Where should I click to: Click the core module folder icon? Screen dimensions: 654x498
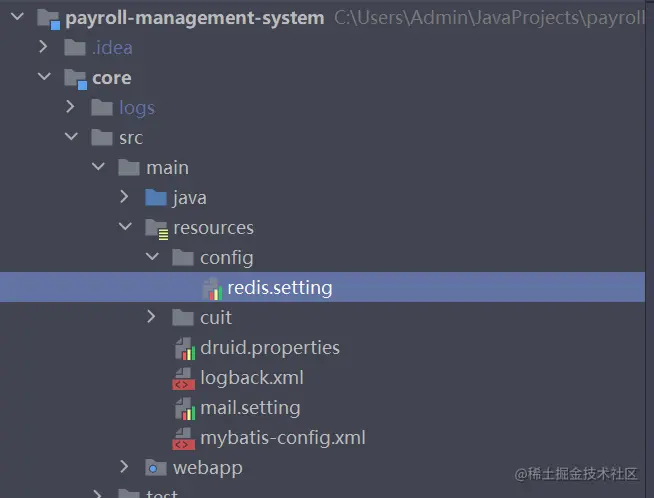pos(76,79)
